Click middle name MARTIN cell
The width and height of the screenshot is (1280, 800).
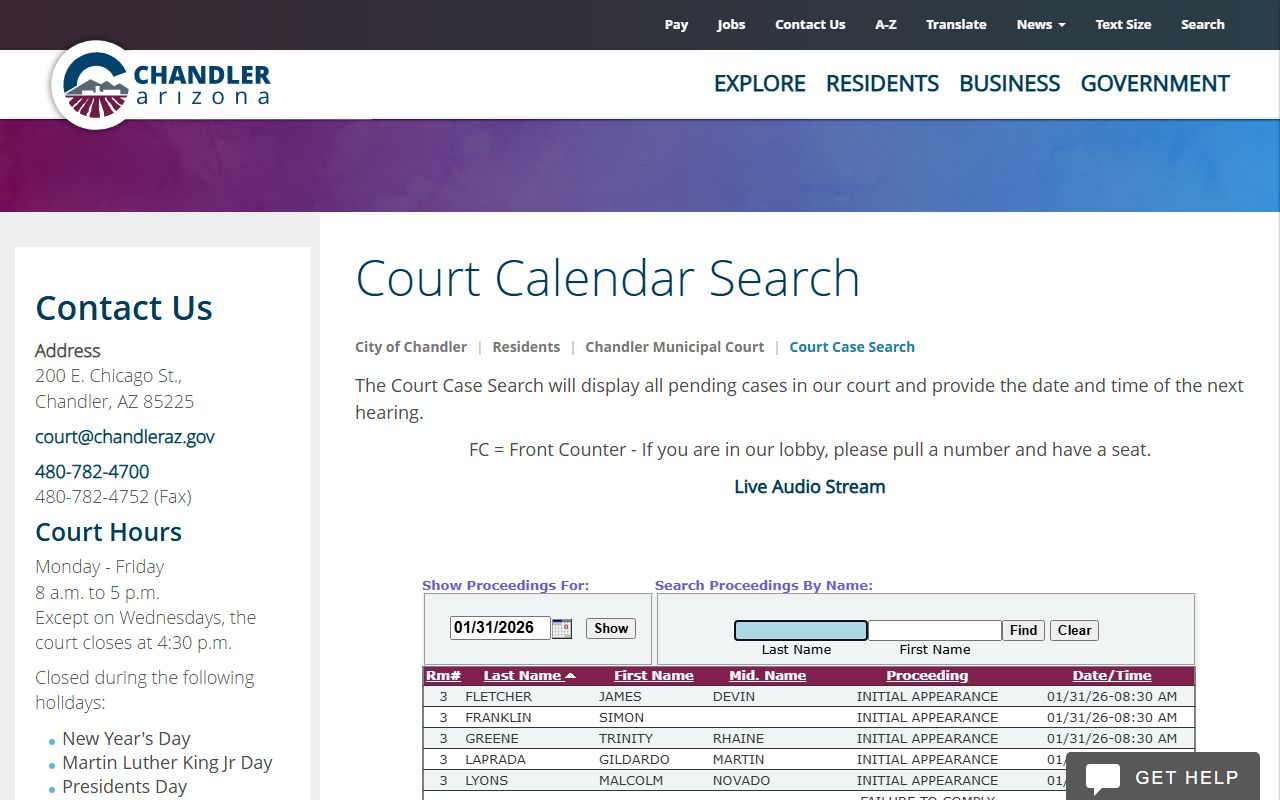(739, 760)
